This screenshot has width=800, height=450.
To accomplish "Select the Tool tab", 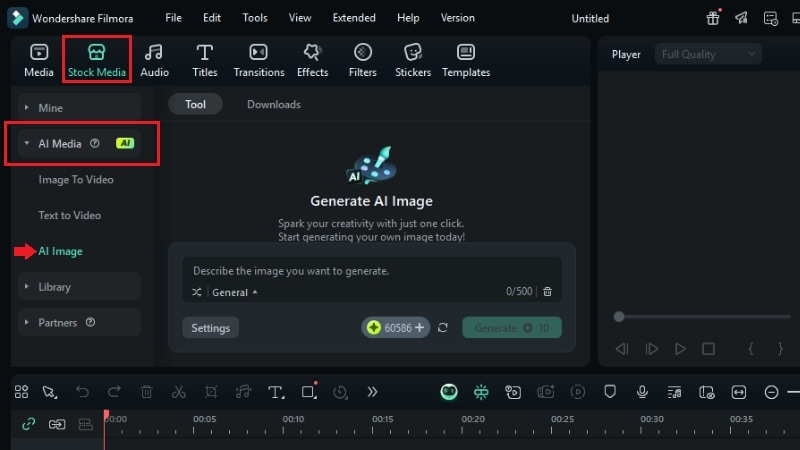I will pos(195,104).
